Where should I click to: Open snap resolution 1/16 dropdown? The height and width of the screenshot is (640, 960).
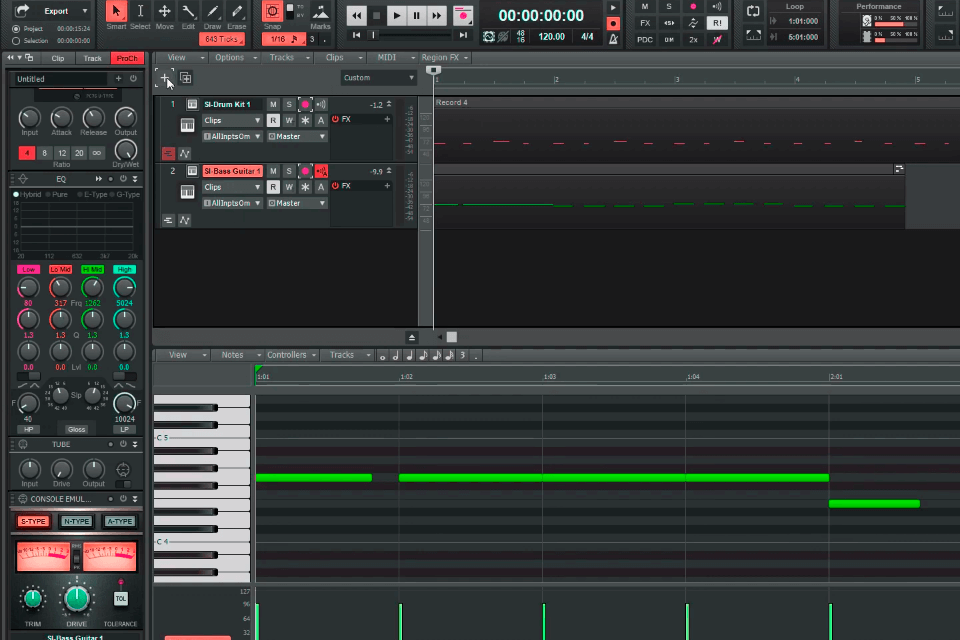coord(284,39)
